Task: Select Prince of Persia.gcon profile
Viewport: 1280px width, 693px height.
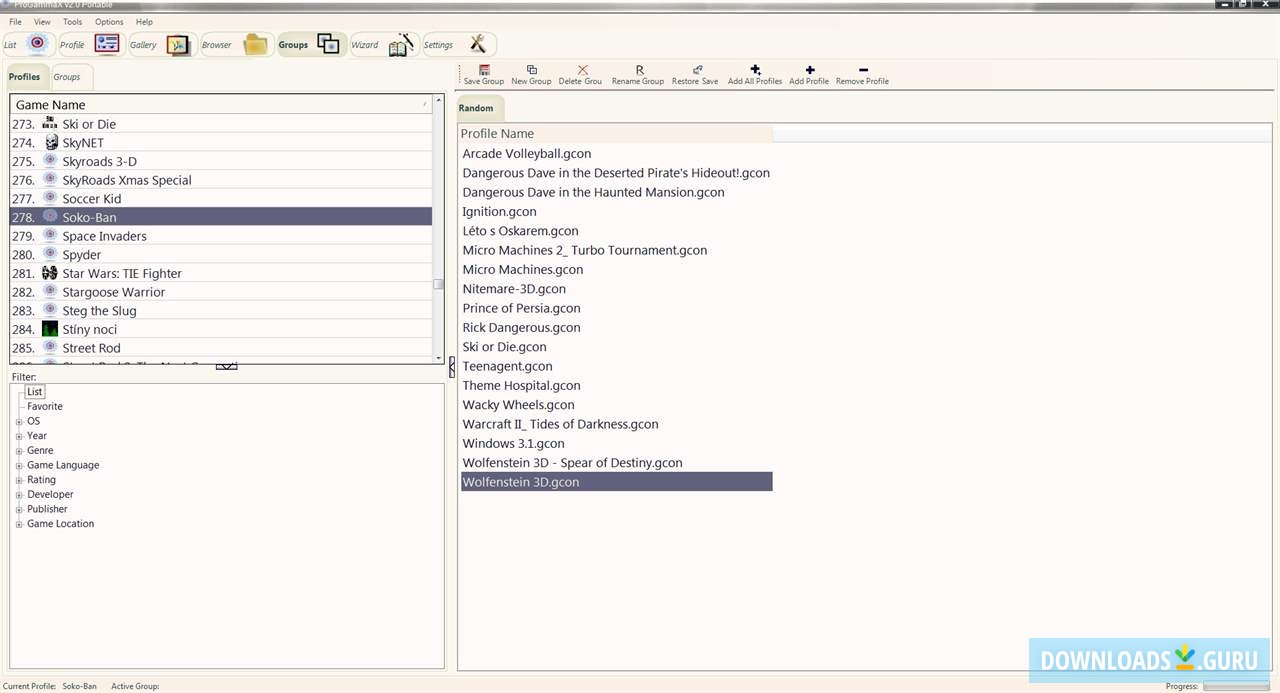Action: (521, 308)
